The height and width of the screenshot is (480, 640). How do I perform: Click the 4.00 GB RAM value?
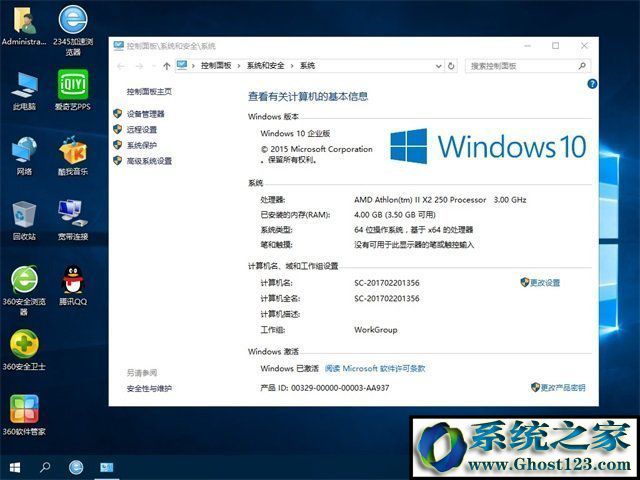[x=395, y=215]
